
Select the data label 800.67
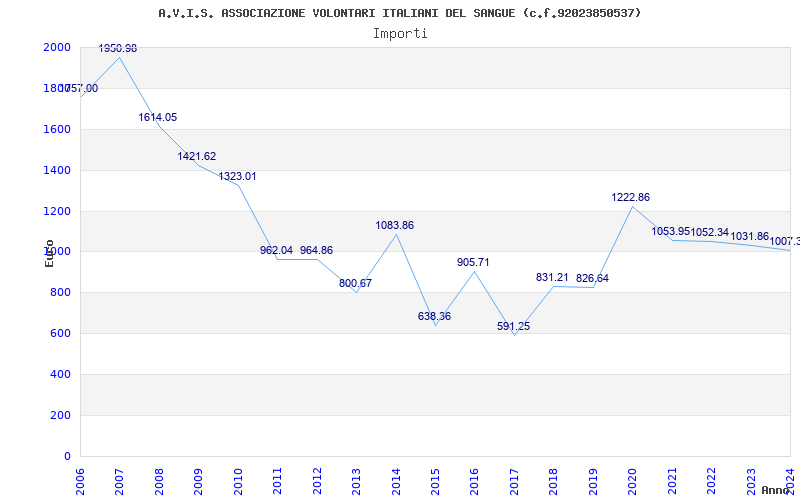(356, 284)
